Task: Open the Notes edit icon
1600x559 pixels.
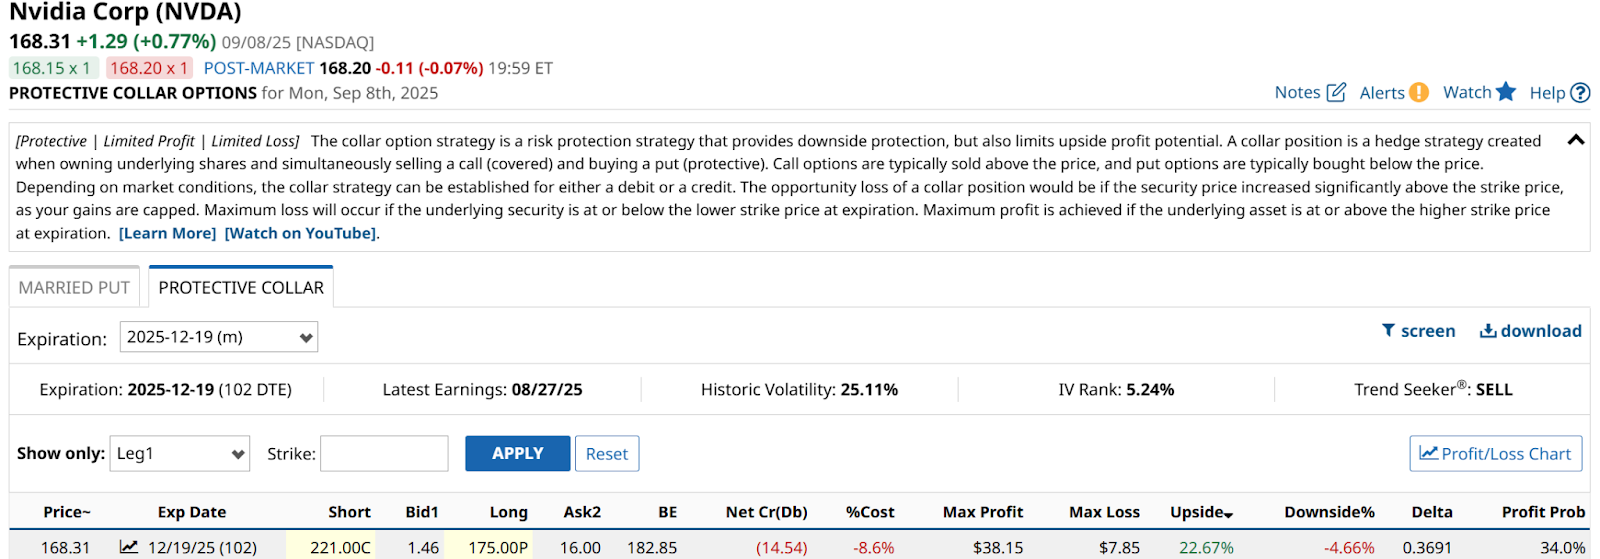Action: click(x=1336, y=92)
